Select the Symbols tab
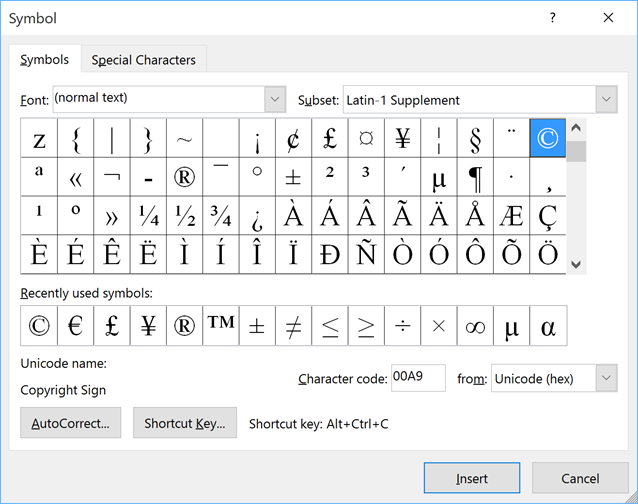Screen dimensions: 638x504 [45, 60]
